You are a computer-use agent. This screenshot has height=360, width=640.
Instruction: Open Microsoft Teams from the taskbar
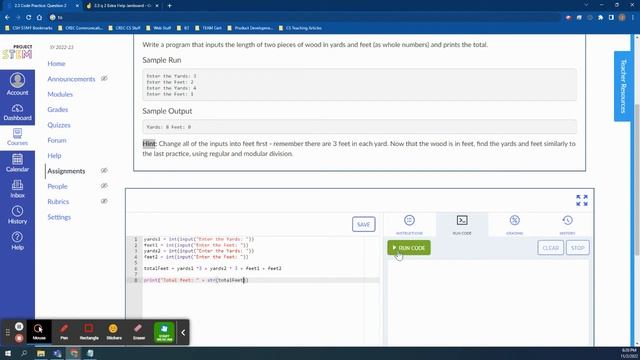[57, 353]
